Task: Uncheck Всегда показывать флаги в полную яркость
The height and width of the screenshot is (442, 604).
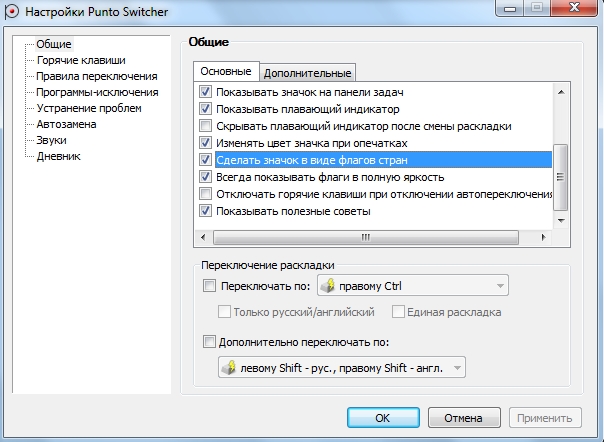Action: [x=205, y=177]
